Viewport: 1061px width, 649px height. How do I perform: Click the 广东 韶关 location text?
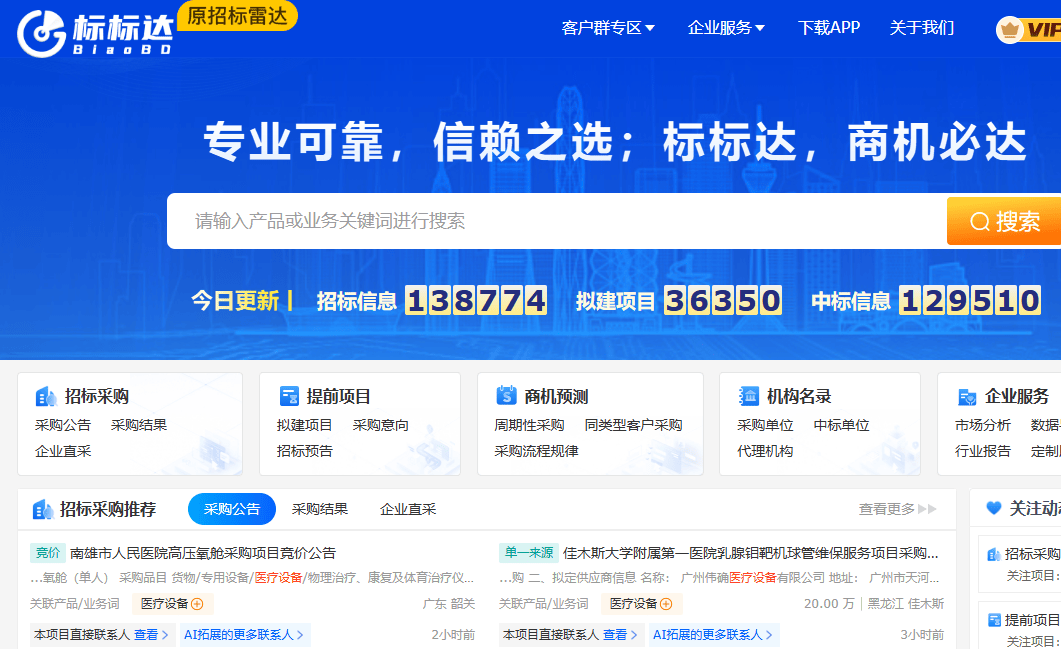449,604
